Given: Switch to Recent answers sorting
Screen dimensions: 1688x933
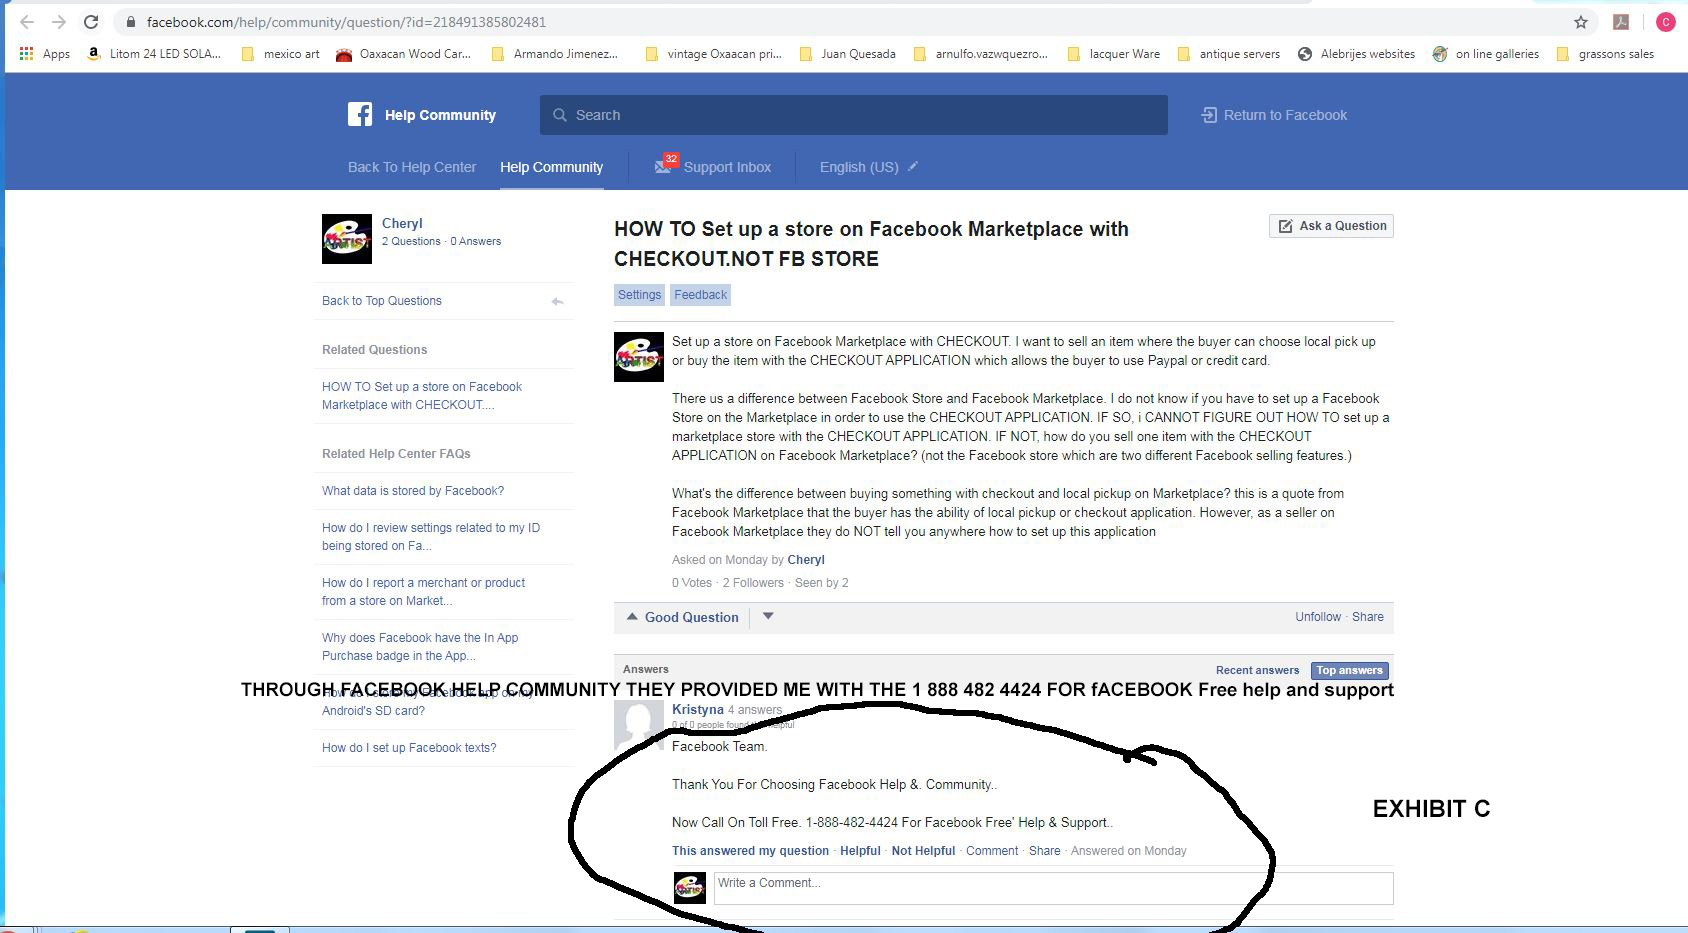Looking at the screenshot, I should pos(1257,670).
